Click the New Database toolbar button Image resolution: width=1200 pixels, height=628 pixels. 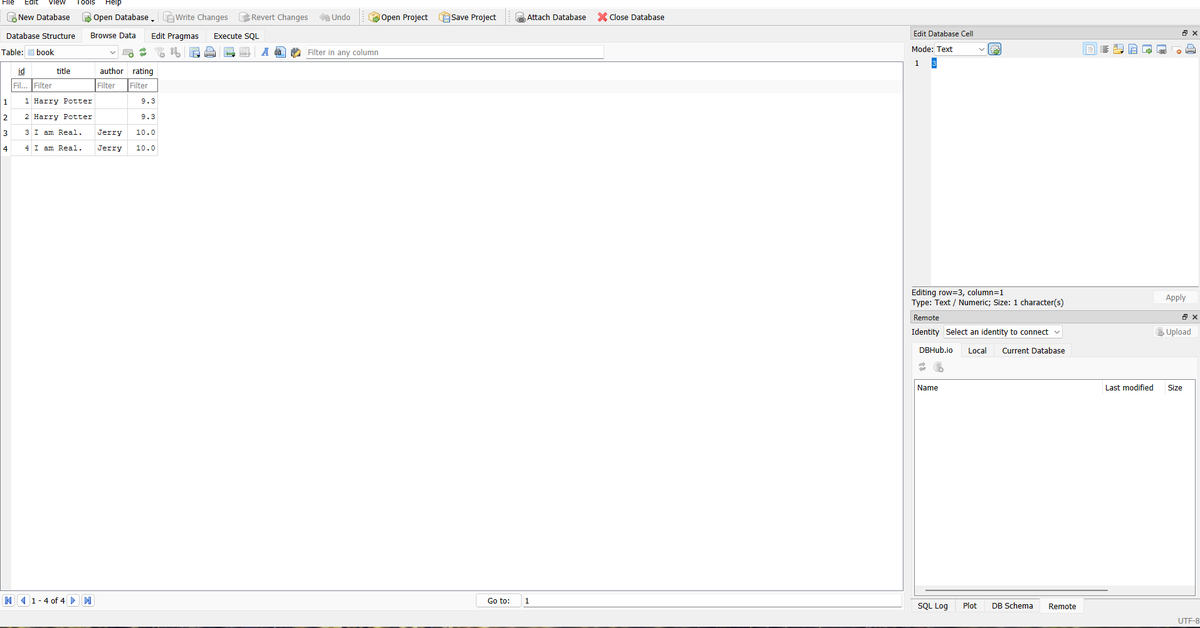(38, 17)
